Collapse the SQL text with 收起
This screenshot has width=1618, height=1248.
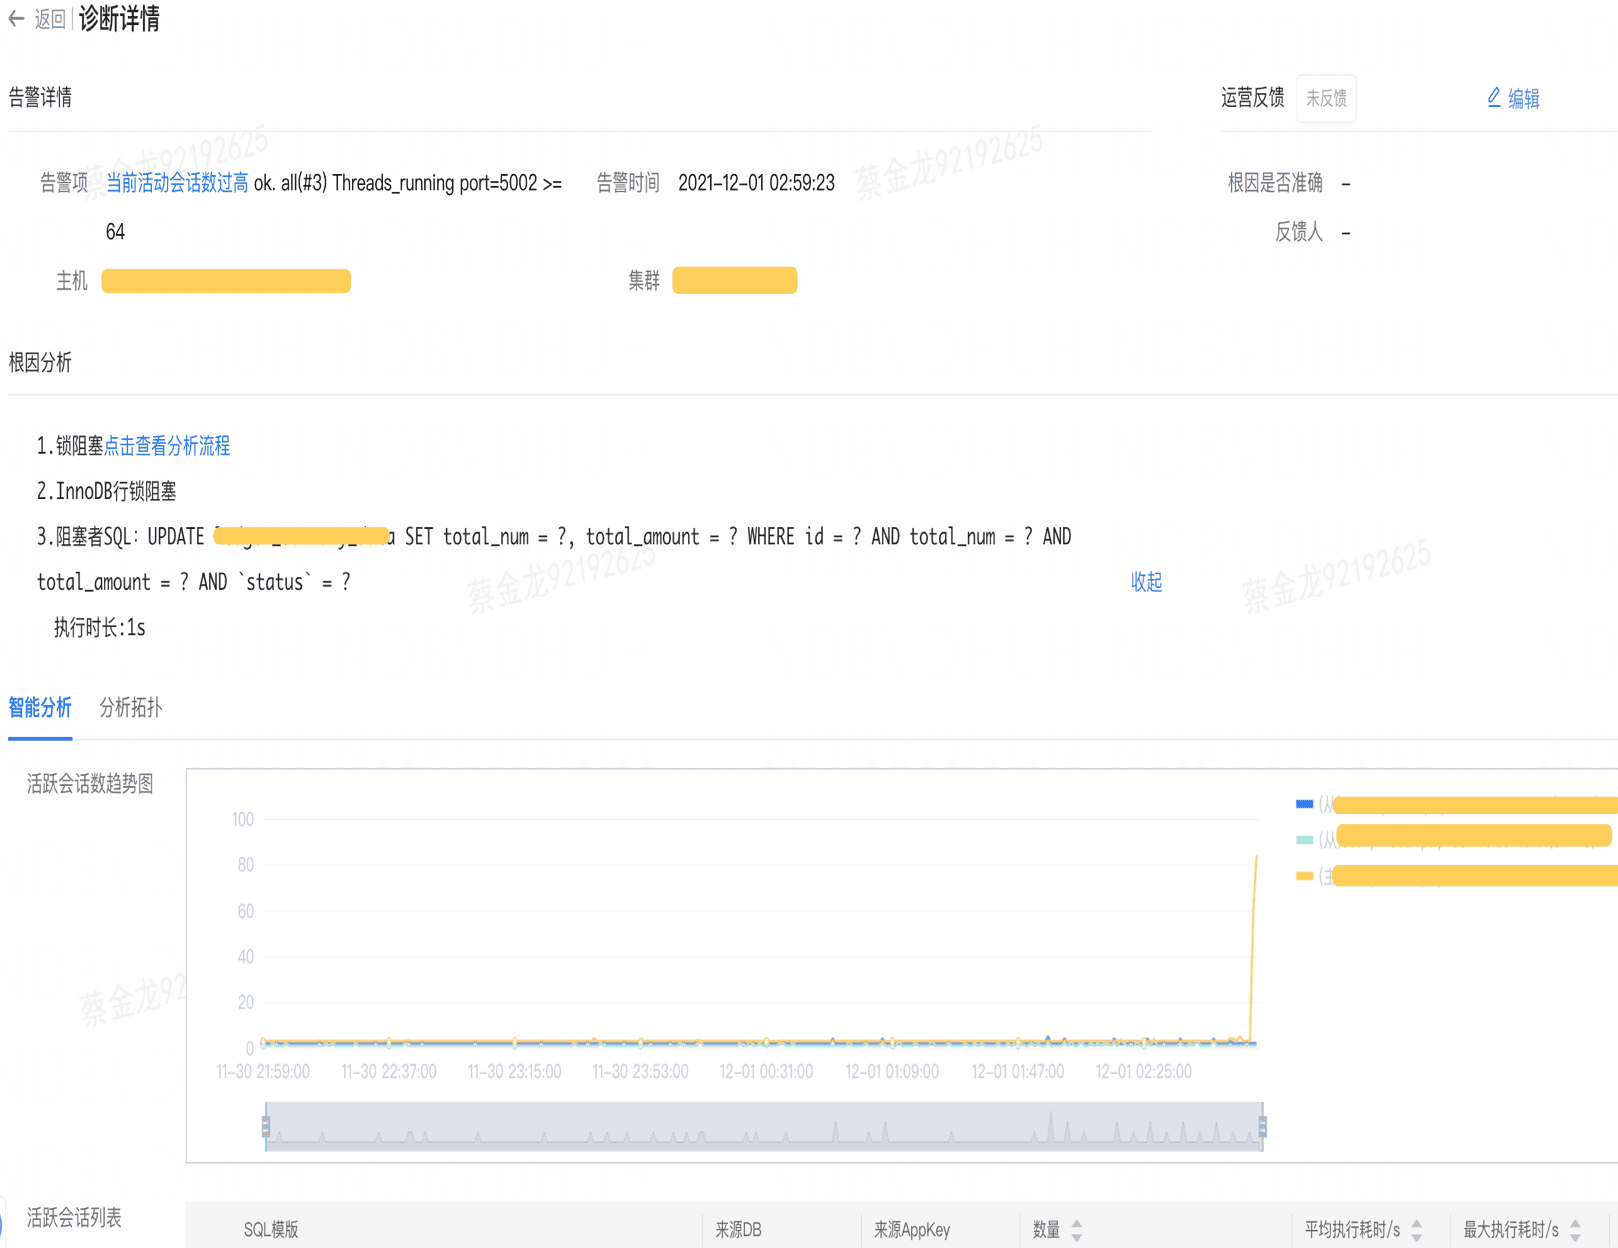[x=1146, y=582]
